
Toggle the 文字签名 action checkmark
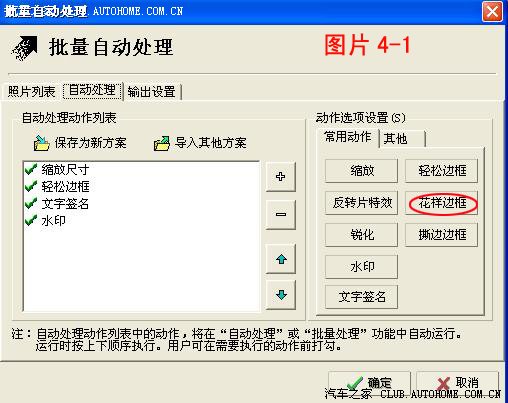[x=31, y=203]
